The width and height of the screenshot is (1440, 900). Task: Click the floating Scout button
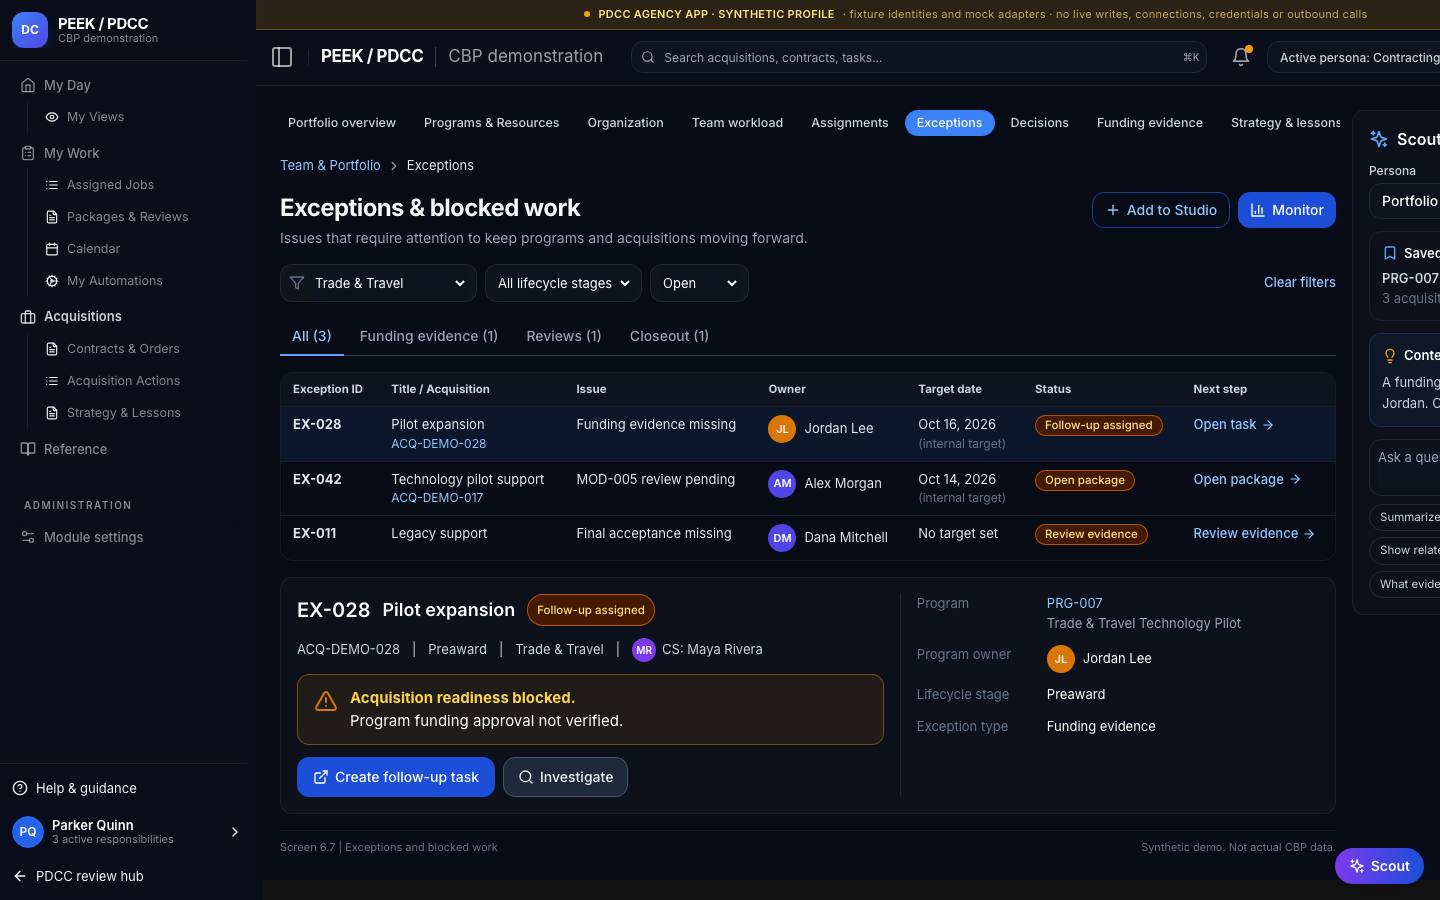coord(1379,866)
